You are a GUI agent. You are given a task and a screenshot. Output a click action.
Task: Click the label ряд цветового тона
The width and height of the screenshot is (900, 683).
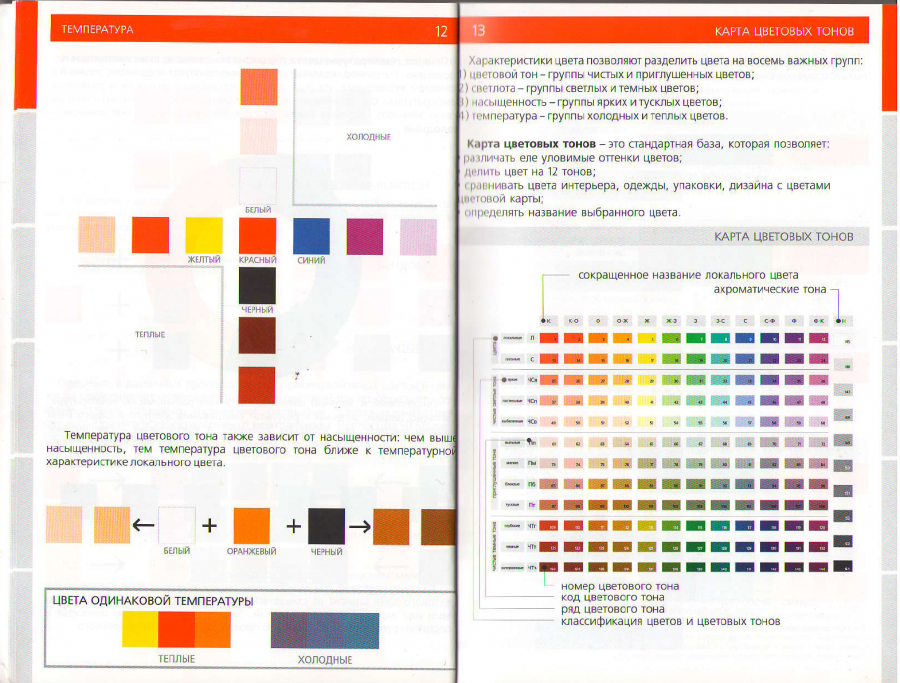[x=612, y=609]
